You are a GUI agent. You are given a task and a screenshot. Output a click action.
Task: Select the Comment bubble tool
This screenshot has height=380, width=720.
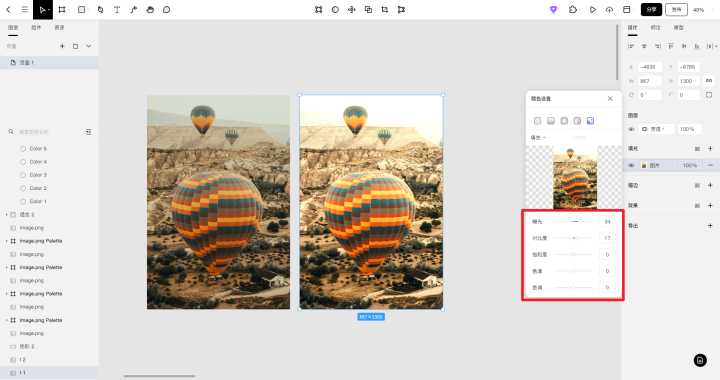point(167,10)
